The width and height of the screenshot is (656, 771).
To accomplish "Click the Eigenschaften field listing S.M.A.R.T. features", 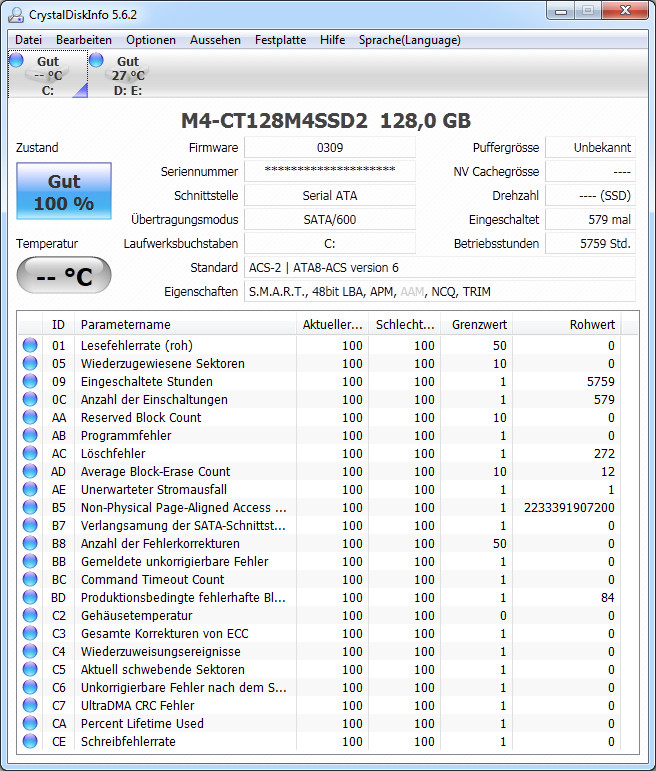I will point(440,292).
